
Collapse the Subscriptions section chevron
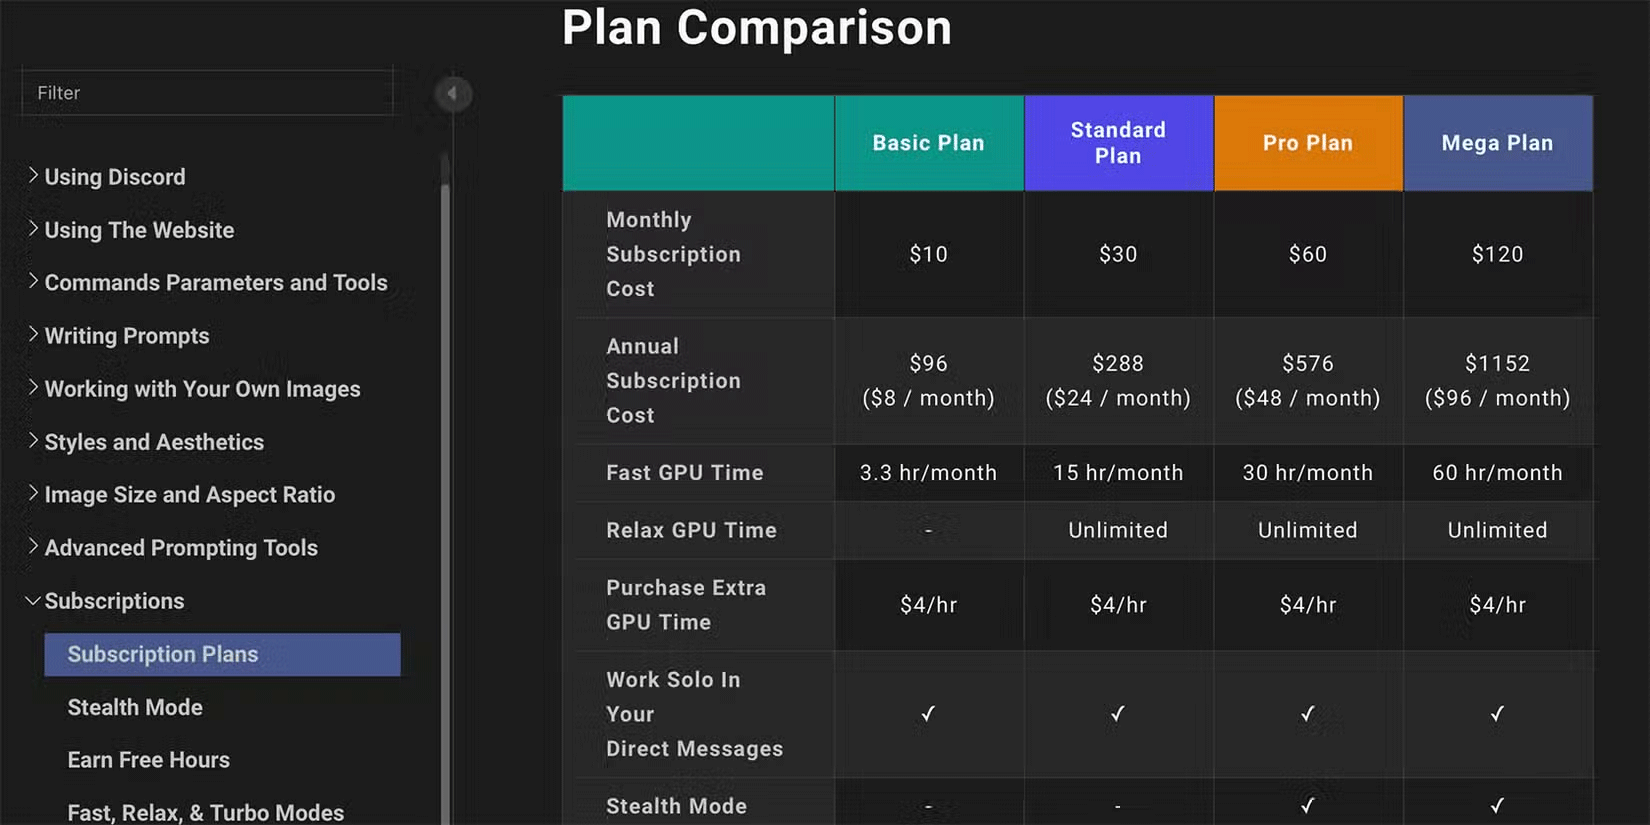[33, 601]
